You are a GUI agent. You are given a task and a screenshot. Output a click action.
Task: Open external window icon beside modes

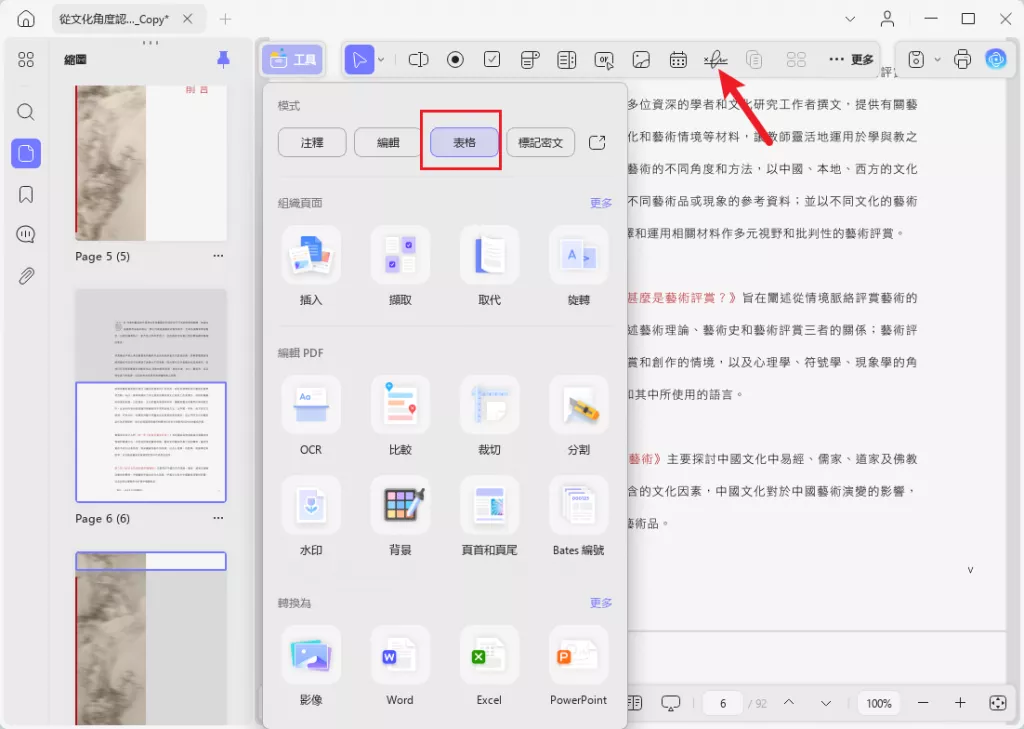[x=597, y=142]
